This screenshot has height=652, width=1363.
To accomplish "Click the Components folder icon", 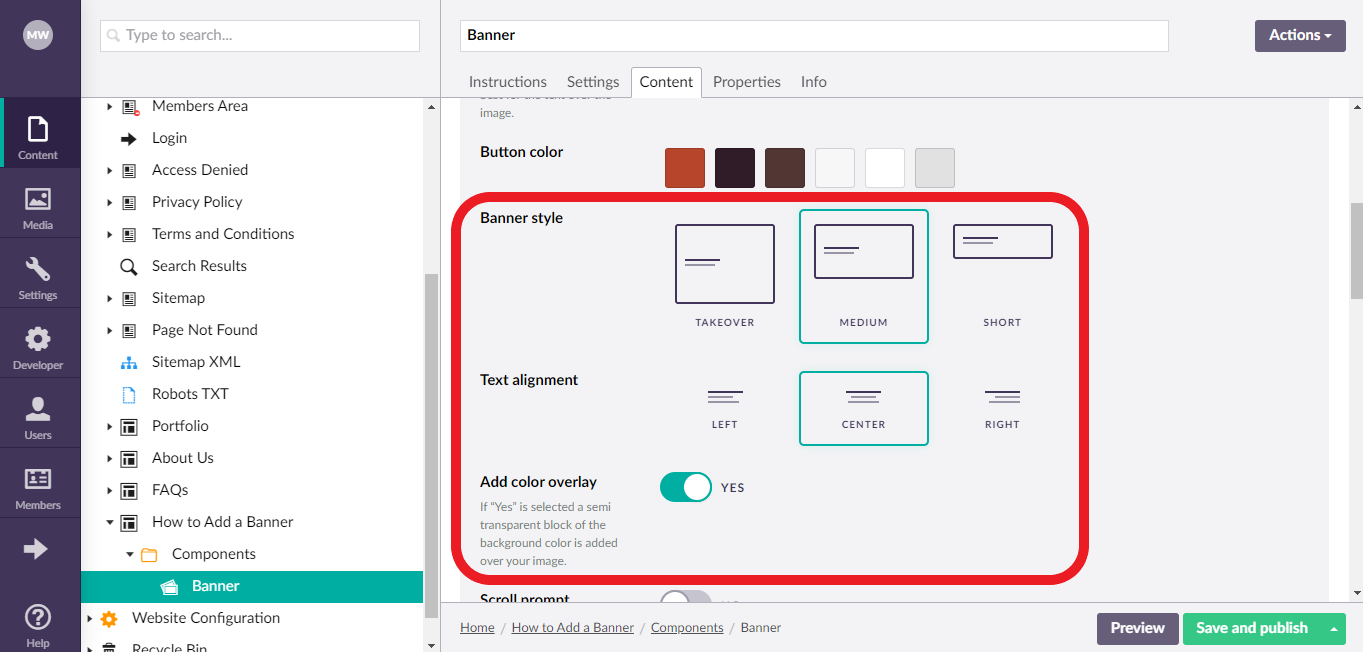I will click(x=149, y=554).
